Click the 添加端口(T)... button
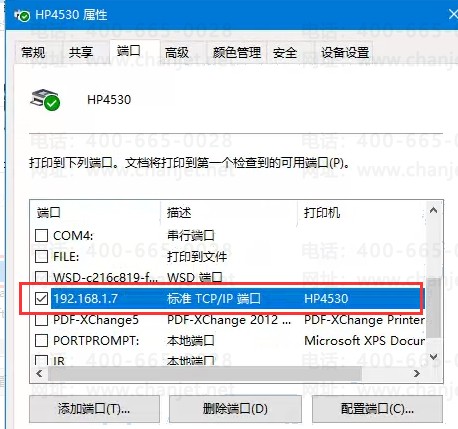The height and width of the screenshot is (429, 458). (x=94, y=409)
